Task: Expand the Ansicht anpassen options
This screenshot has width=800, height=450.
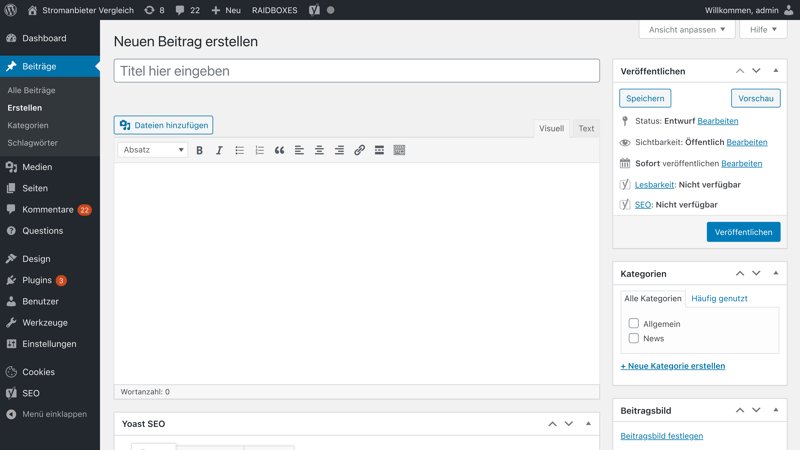Action: (x=687, y=30)
